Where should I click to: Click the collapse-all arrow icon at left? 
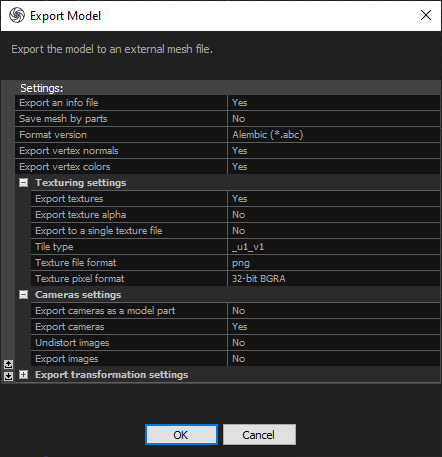click(8, 364)
